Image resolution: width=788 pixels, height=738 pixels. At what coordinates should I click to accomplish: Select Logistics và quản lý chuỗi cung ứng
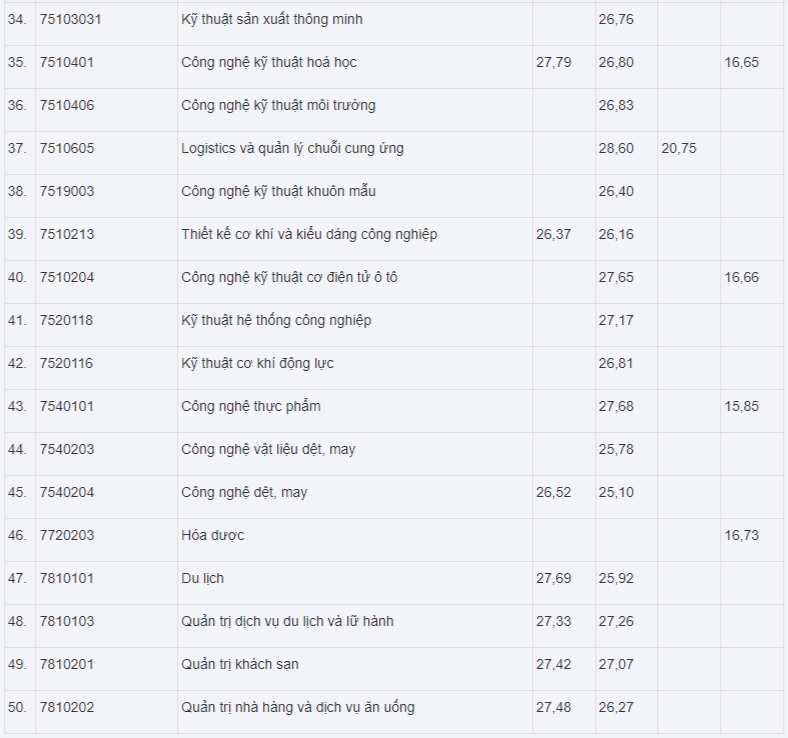point(292,148)
